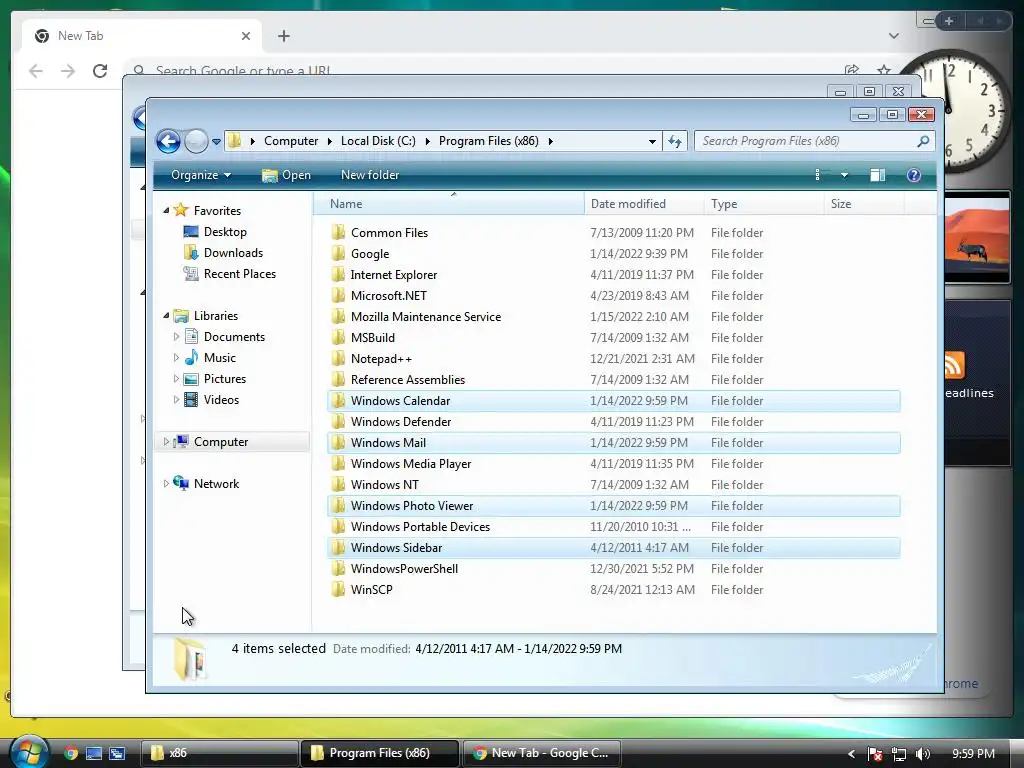Toggle the preview pane icon

pos(878,175)
